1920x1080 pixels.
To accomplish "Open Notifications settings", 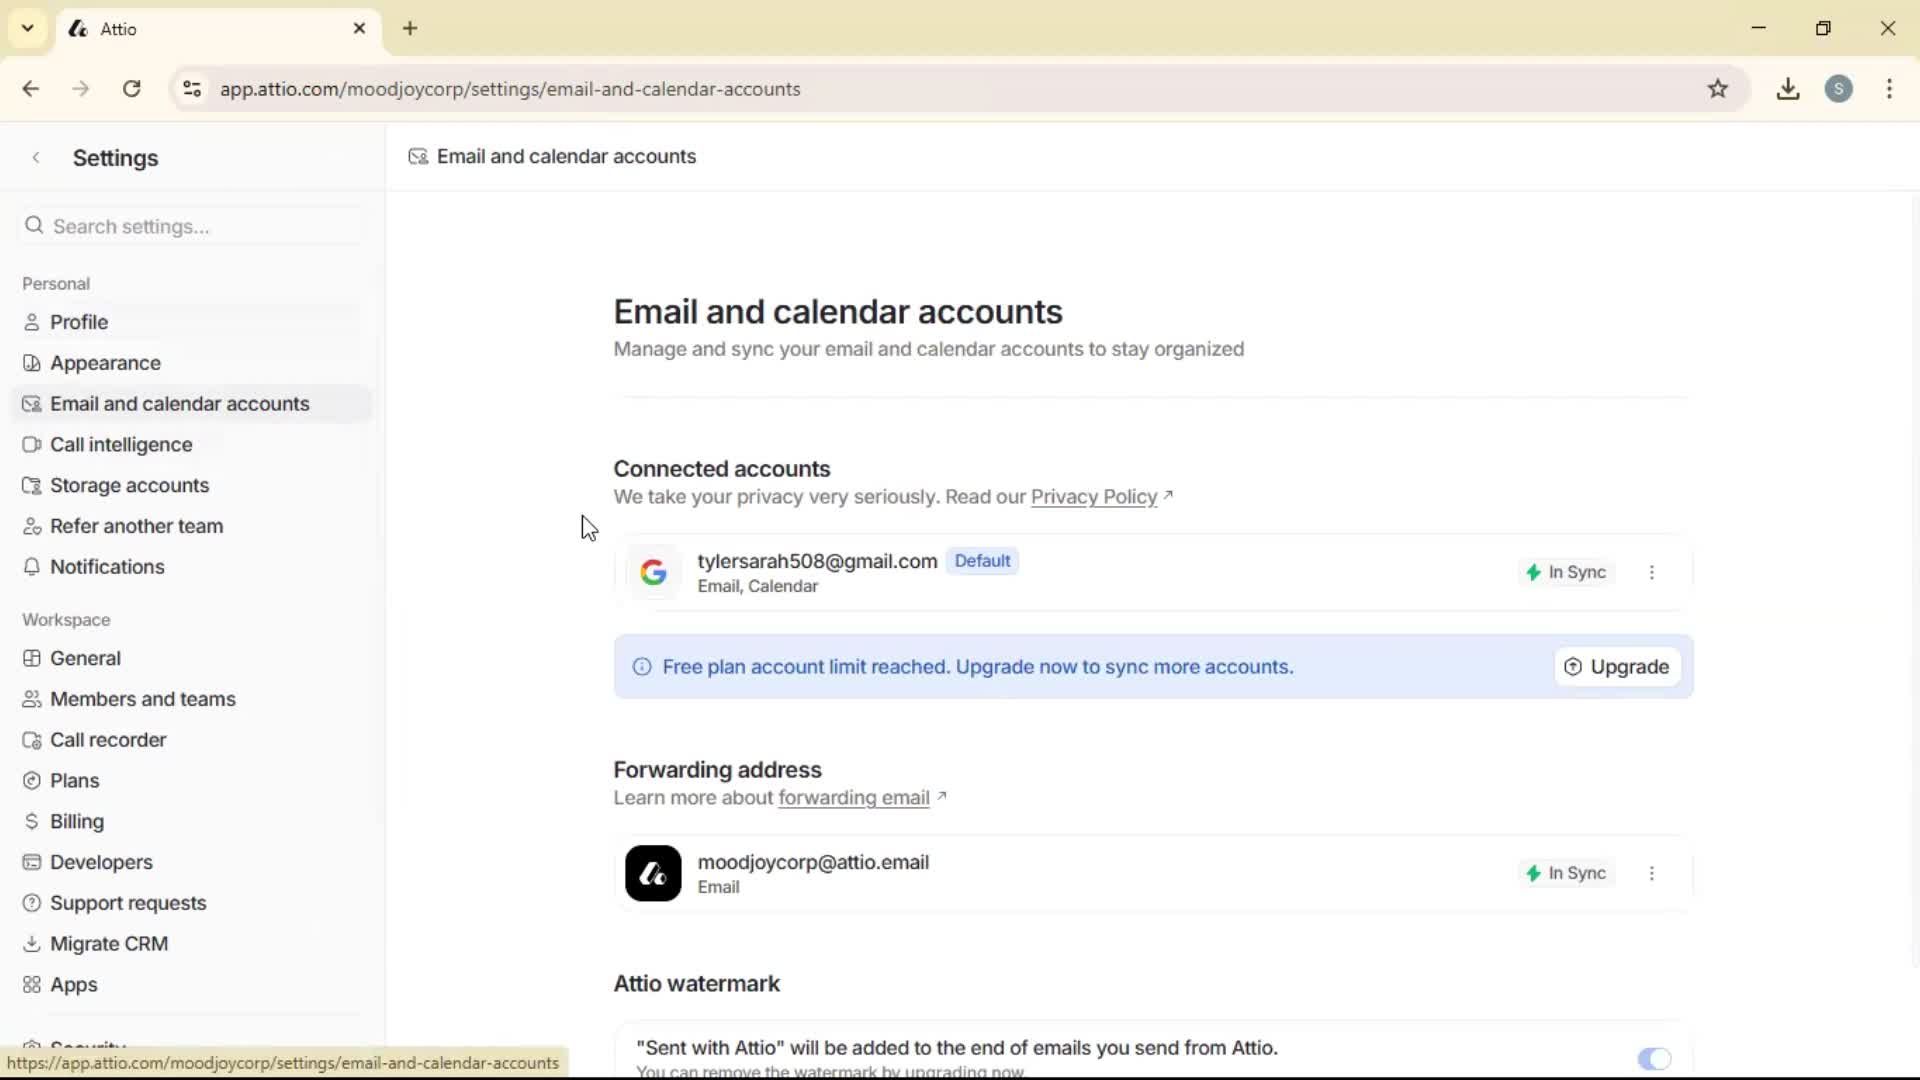I will pos(192,567).
